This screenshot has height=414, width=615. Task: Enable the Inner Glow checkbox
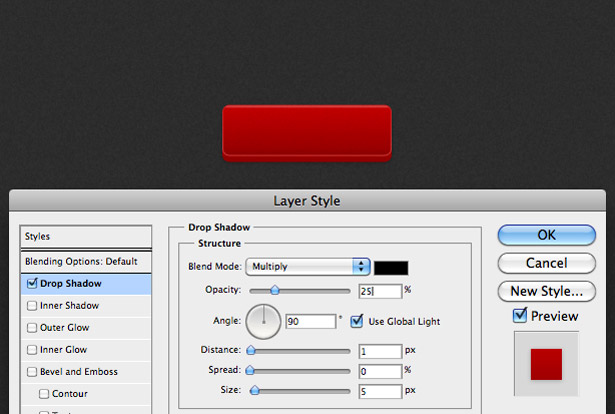point(32,350)
